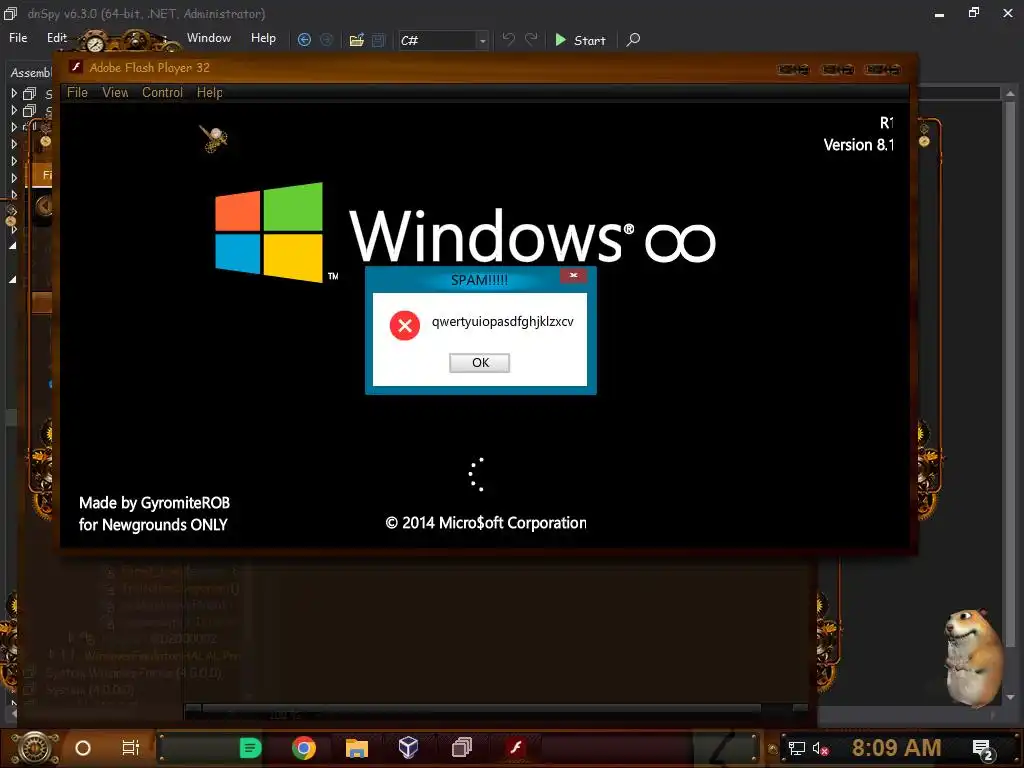Open Task View from the taskbar

[x=131, y=748]
